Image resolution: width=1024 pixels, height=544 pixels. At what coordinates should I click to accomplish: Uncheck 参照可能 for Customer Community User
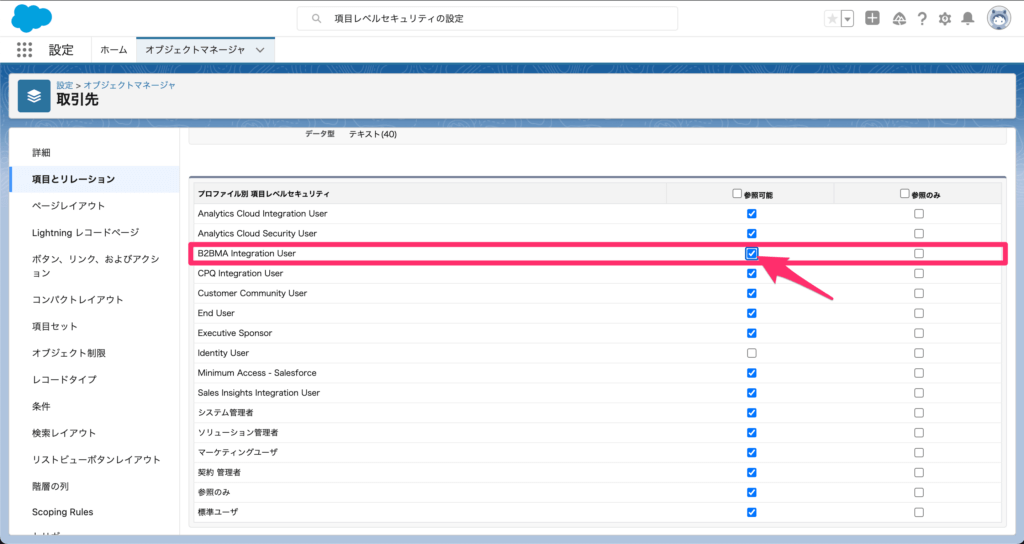(x=752, y=293)
